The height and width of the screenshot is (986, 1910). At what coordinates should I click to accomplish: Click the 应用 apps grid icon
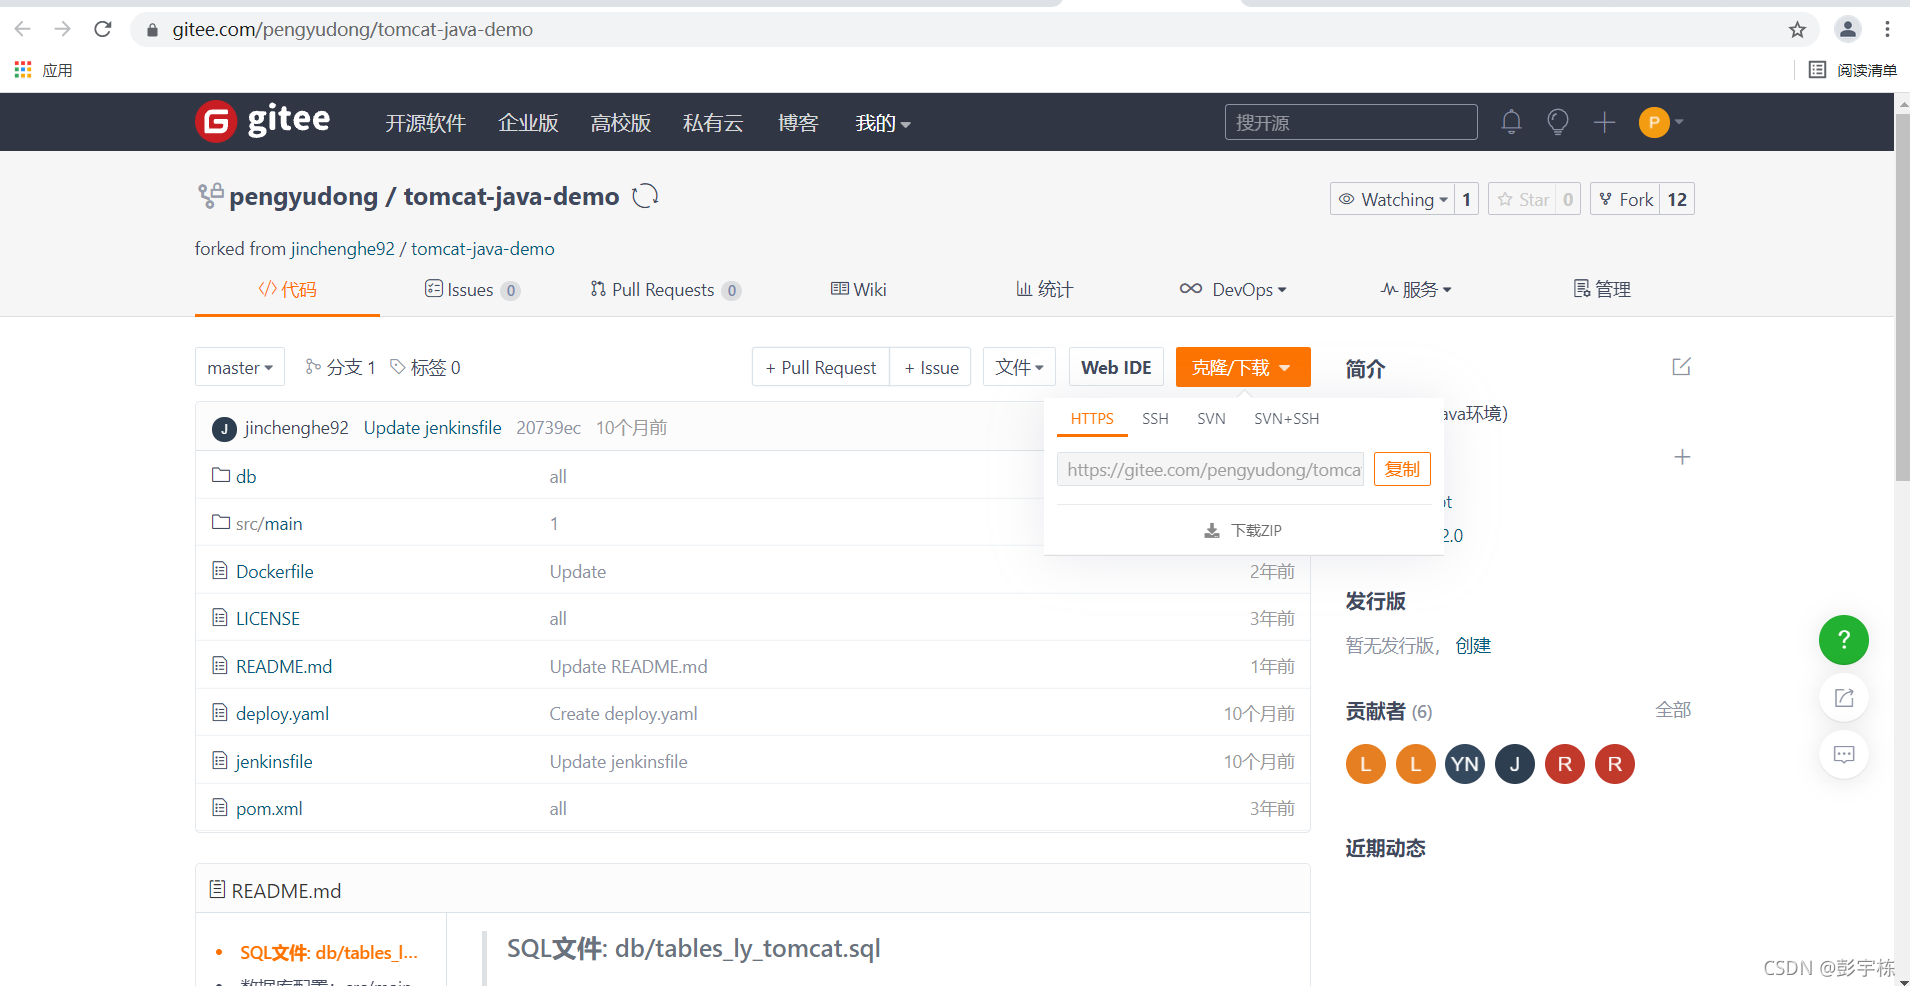(x=23, y=69)
